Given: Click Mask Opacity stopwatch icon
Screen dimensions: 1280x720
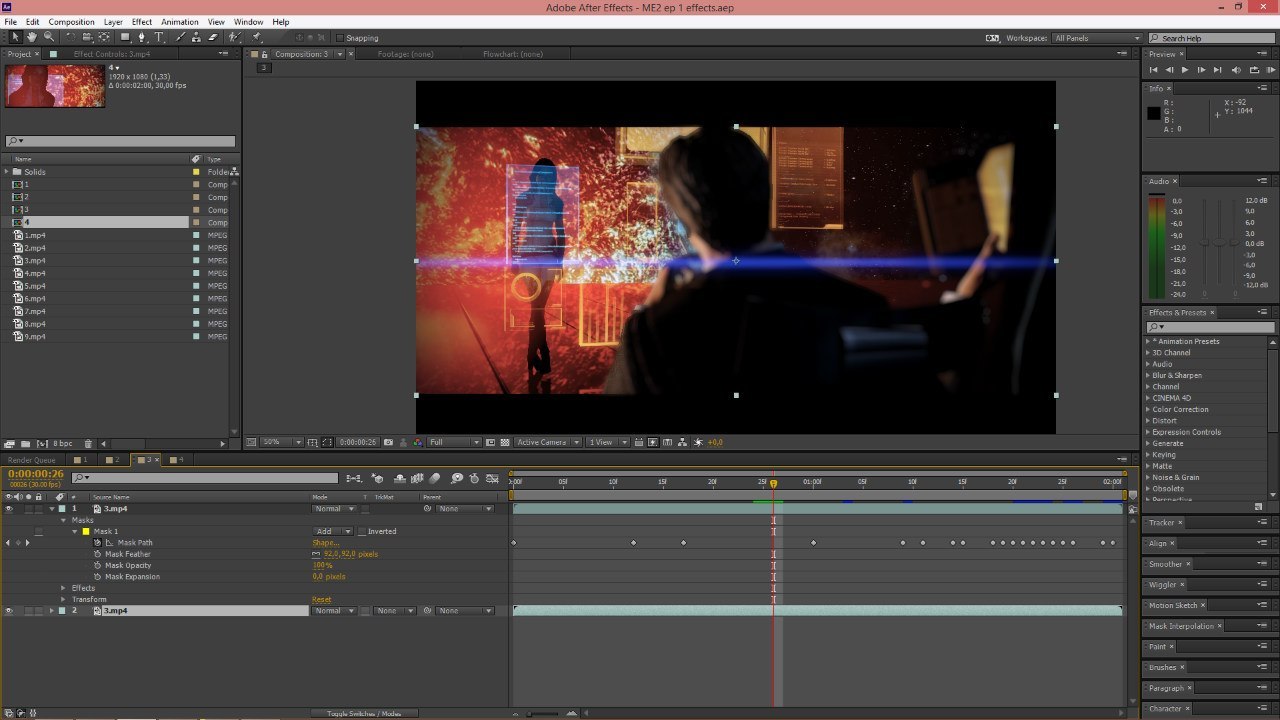Looking at the screenshot, I should pyautogui.click(x=98, y=565).
